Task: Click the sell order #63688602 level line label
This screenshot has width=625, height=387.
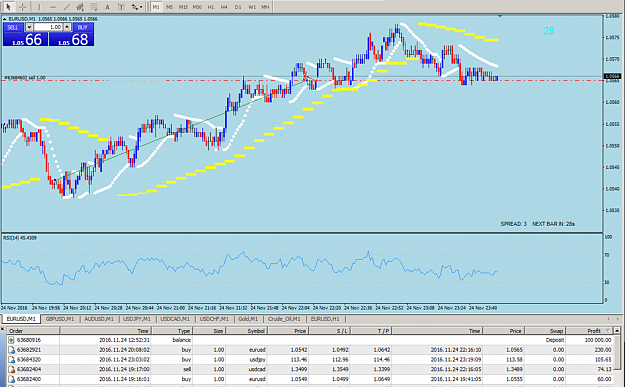Action: [x=25, y=78]
